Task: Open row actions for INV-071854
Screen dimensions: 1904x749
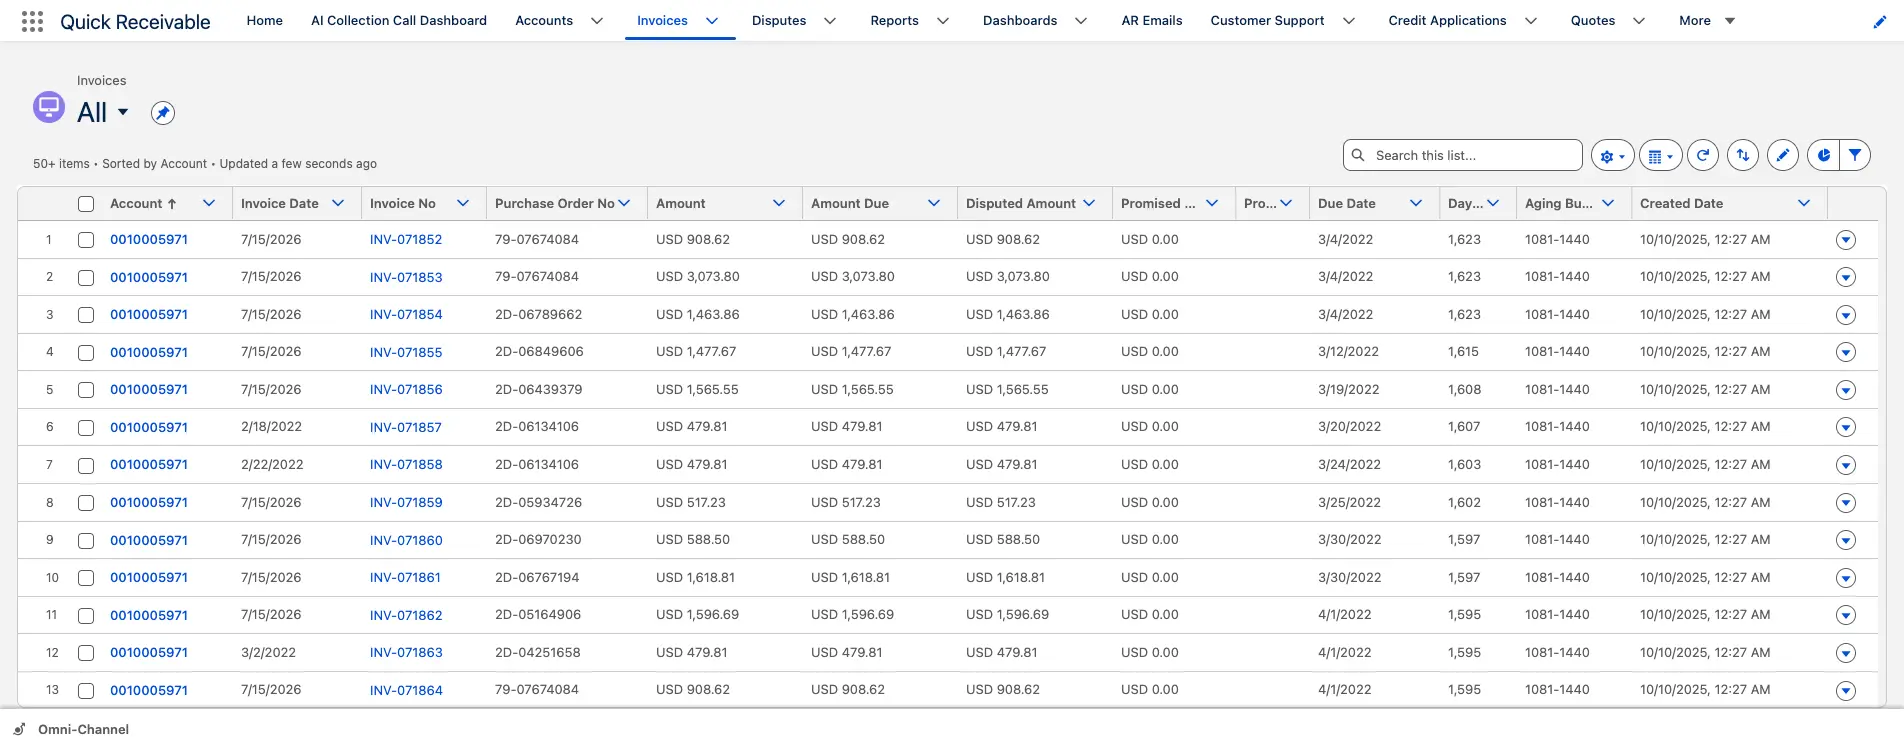Action: [1846, 315]
